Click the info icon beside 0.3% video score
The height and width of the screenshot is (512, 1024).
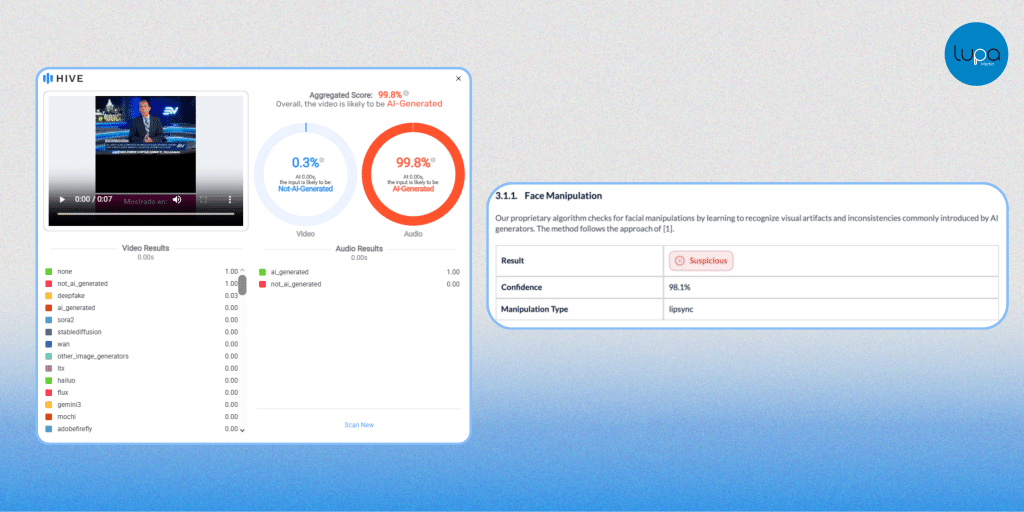coord(320,158)
